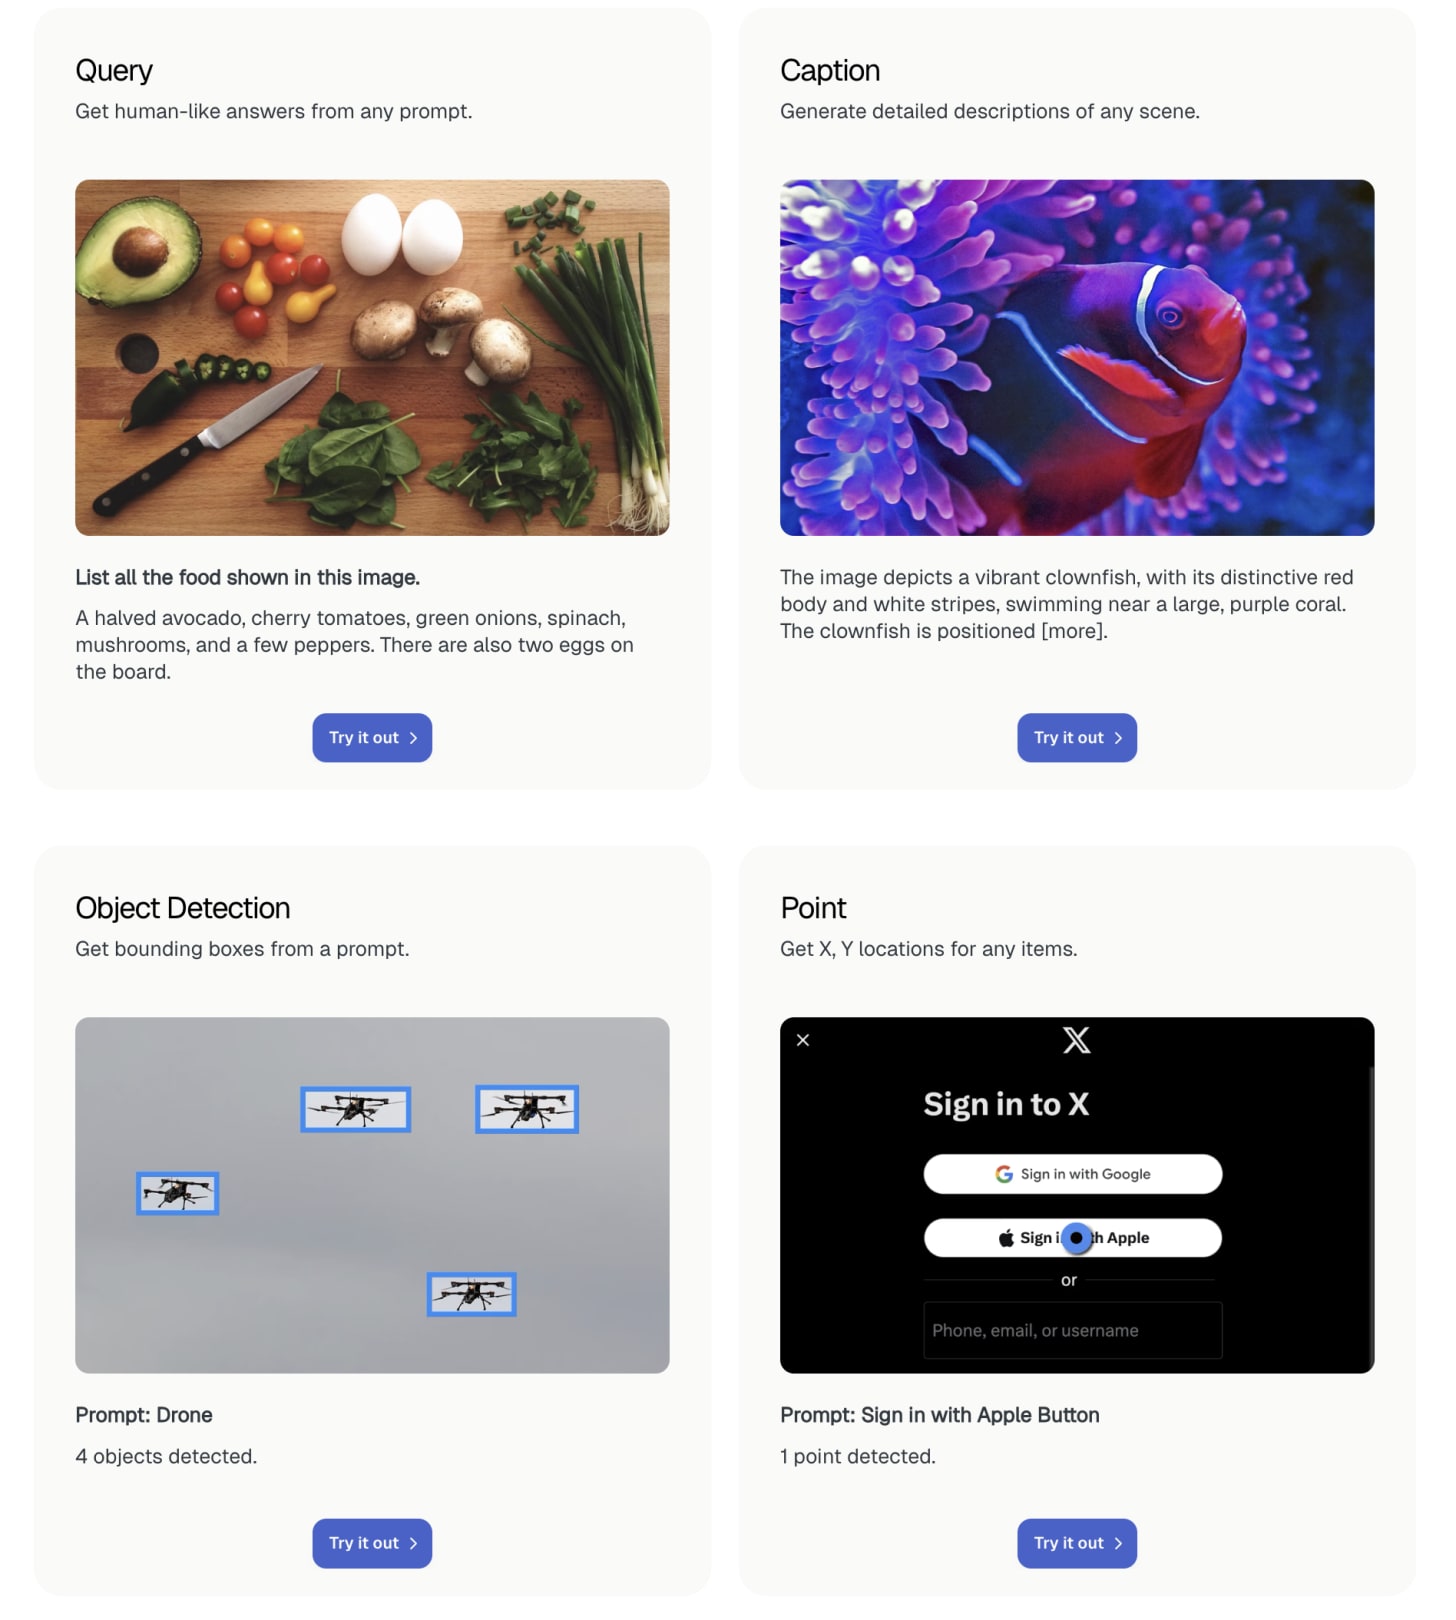Try out the Query feature
The height and width of the screenshot is (1620, 1456).
[x=372, y=738]
